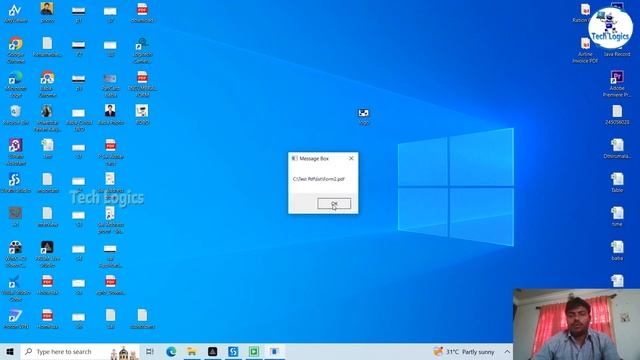Open the Windows Start menu
The image size is (640, 360).
click(x=10, y=351)
